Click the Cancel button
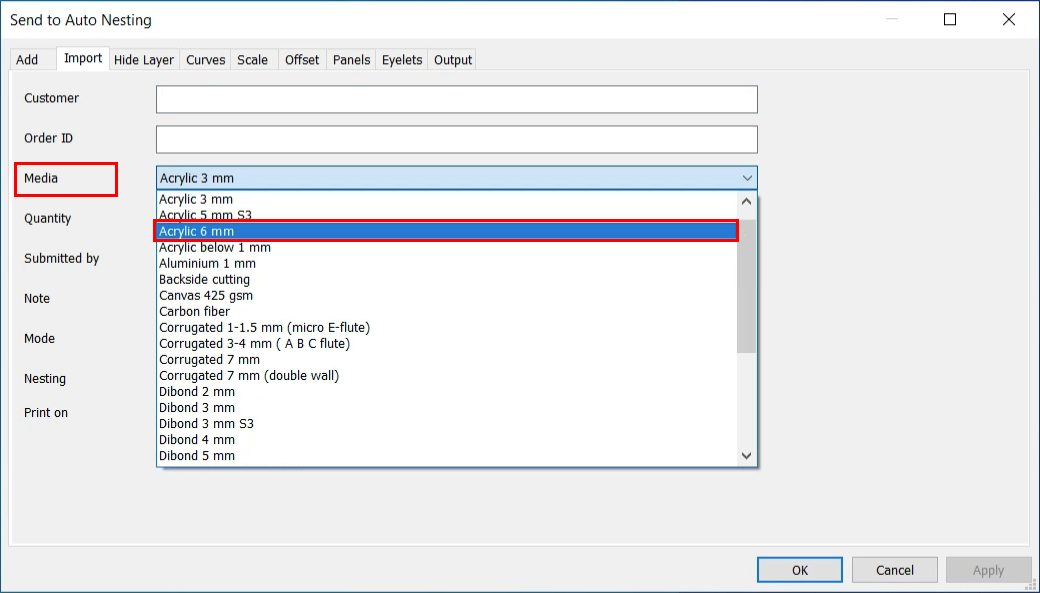 (895, 570)
